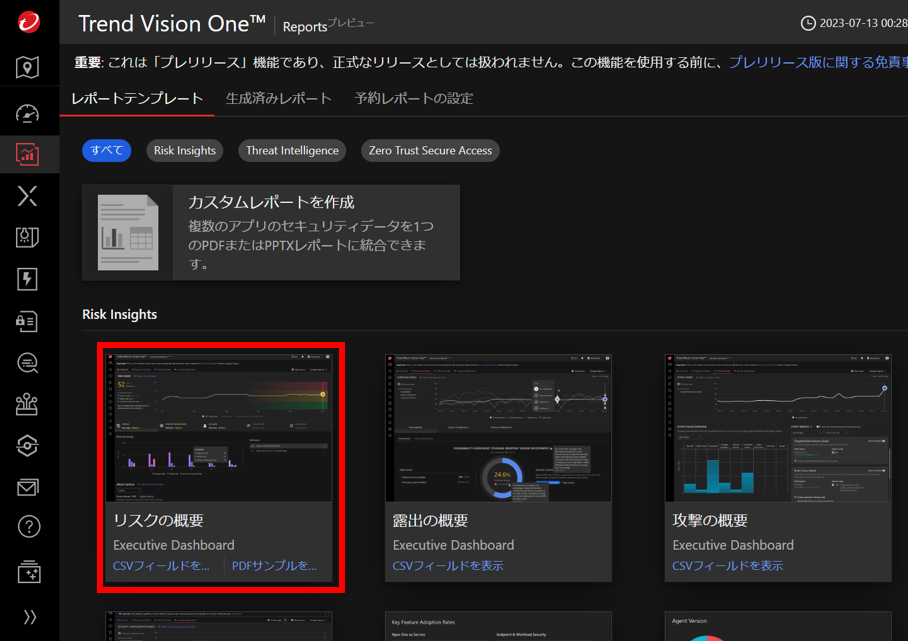
Task: Open the sparkle box sidebar icon
Action: (28, 571)
